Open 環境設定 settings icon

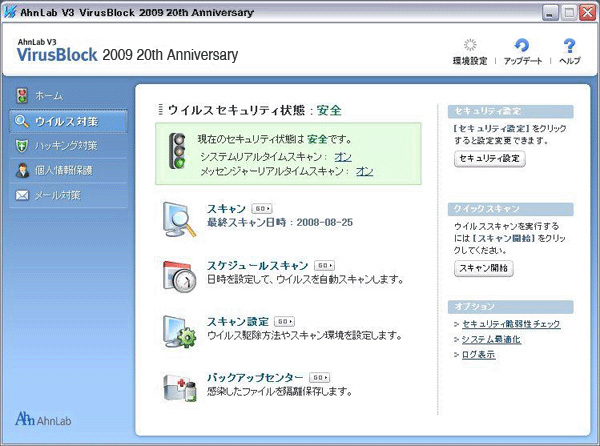[470, 45]
